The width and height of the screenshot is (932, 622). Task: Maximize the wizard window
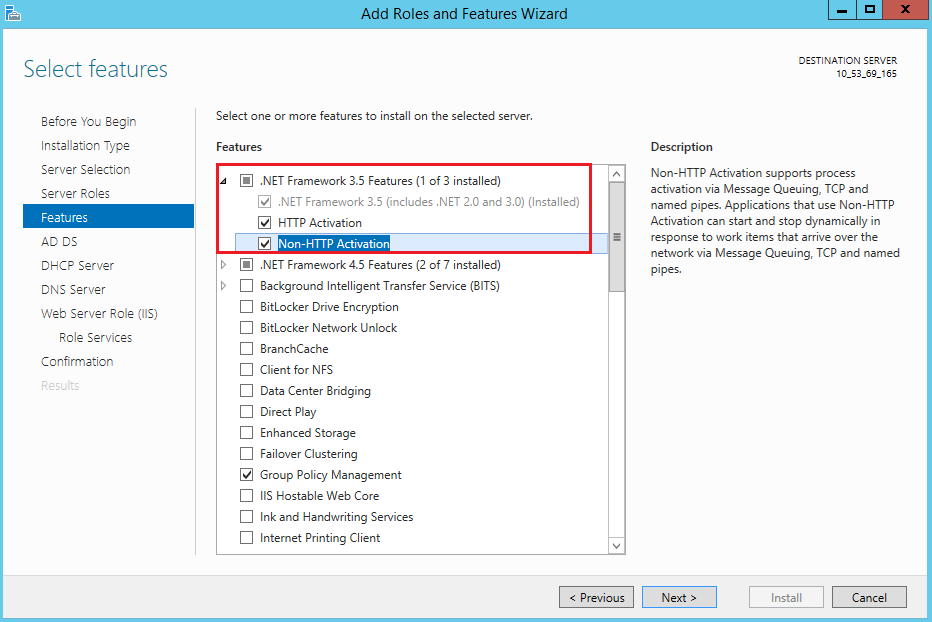(870, 10)
